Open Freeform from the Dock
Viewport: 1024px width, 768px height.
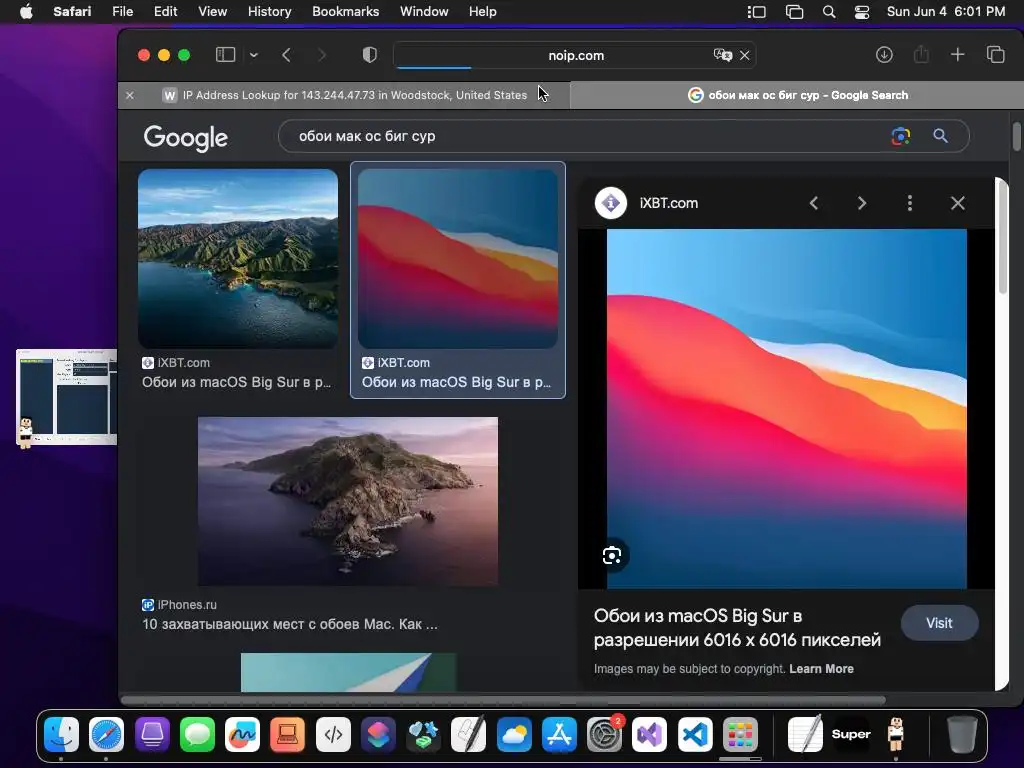[x=242, y=735]
